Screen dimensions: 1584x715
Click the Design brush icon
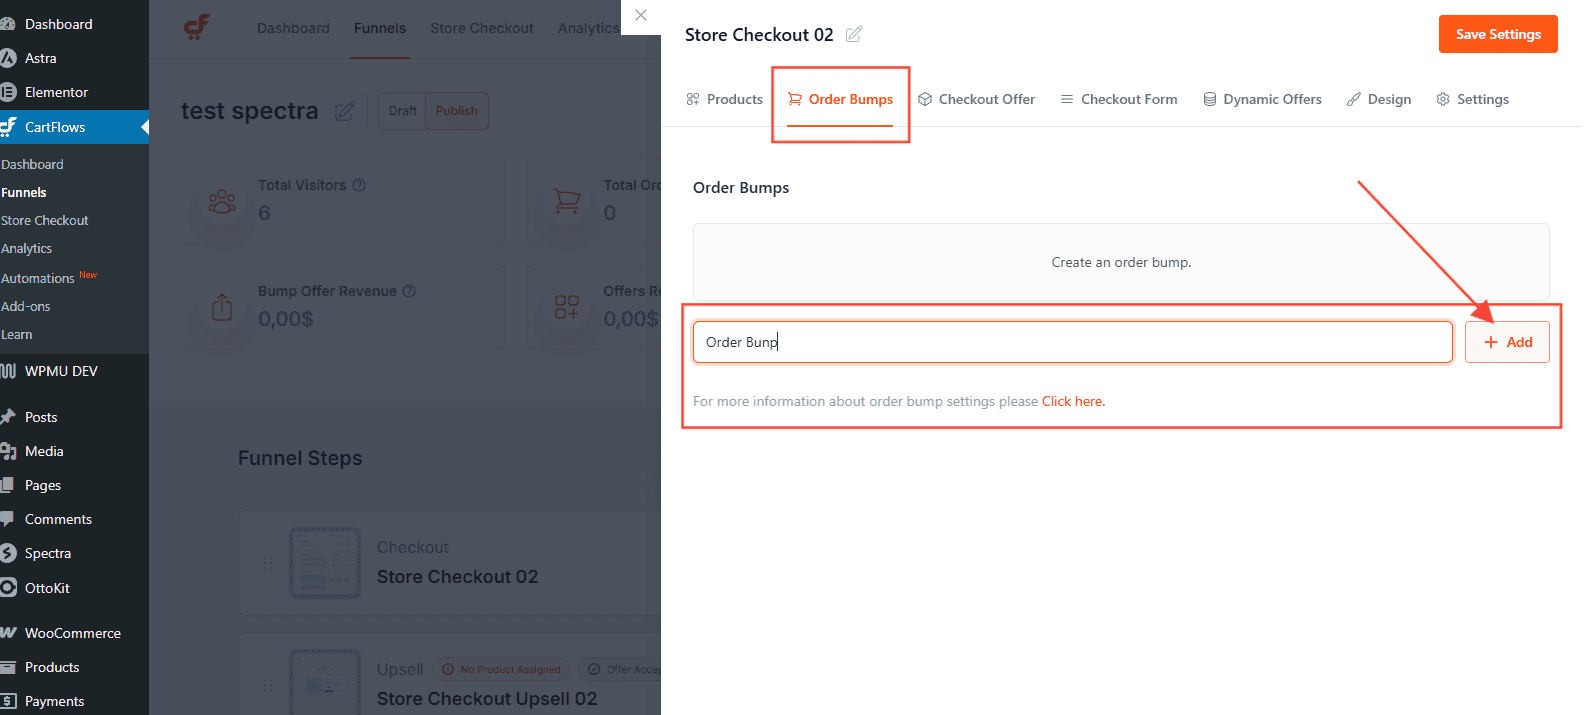click(x=1354, y=99)
